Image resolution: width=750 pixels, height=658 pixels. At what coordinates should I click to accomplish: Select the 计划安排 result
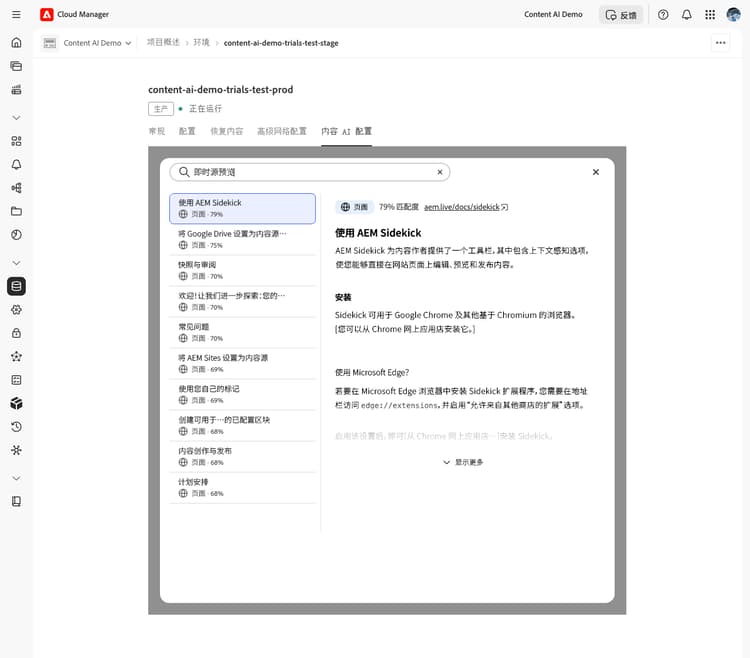(243, 488)
